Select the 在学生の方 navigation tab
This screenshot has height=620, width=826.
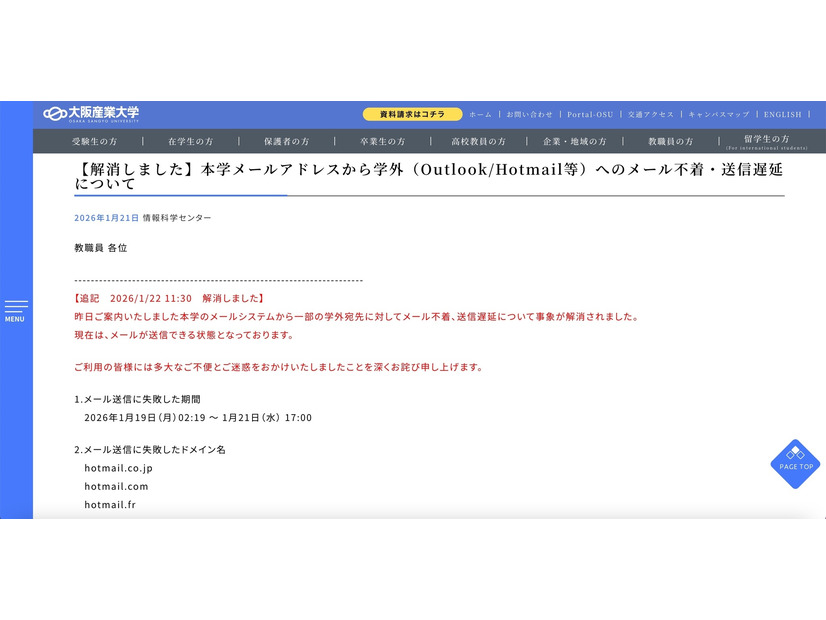[x=191, y=141]
